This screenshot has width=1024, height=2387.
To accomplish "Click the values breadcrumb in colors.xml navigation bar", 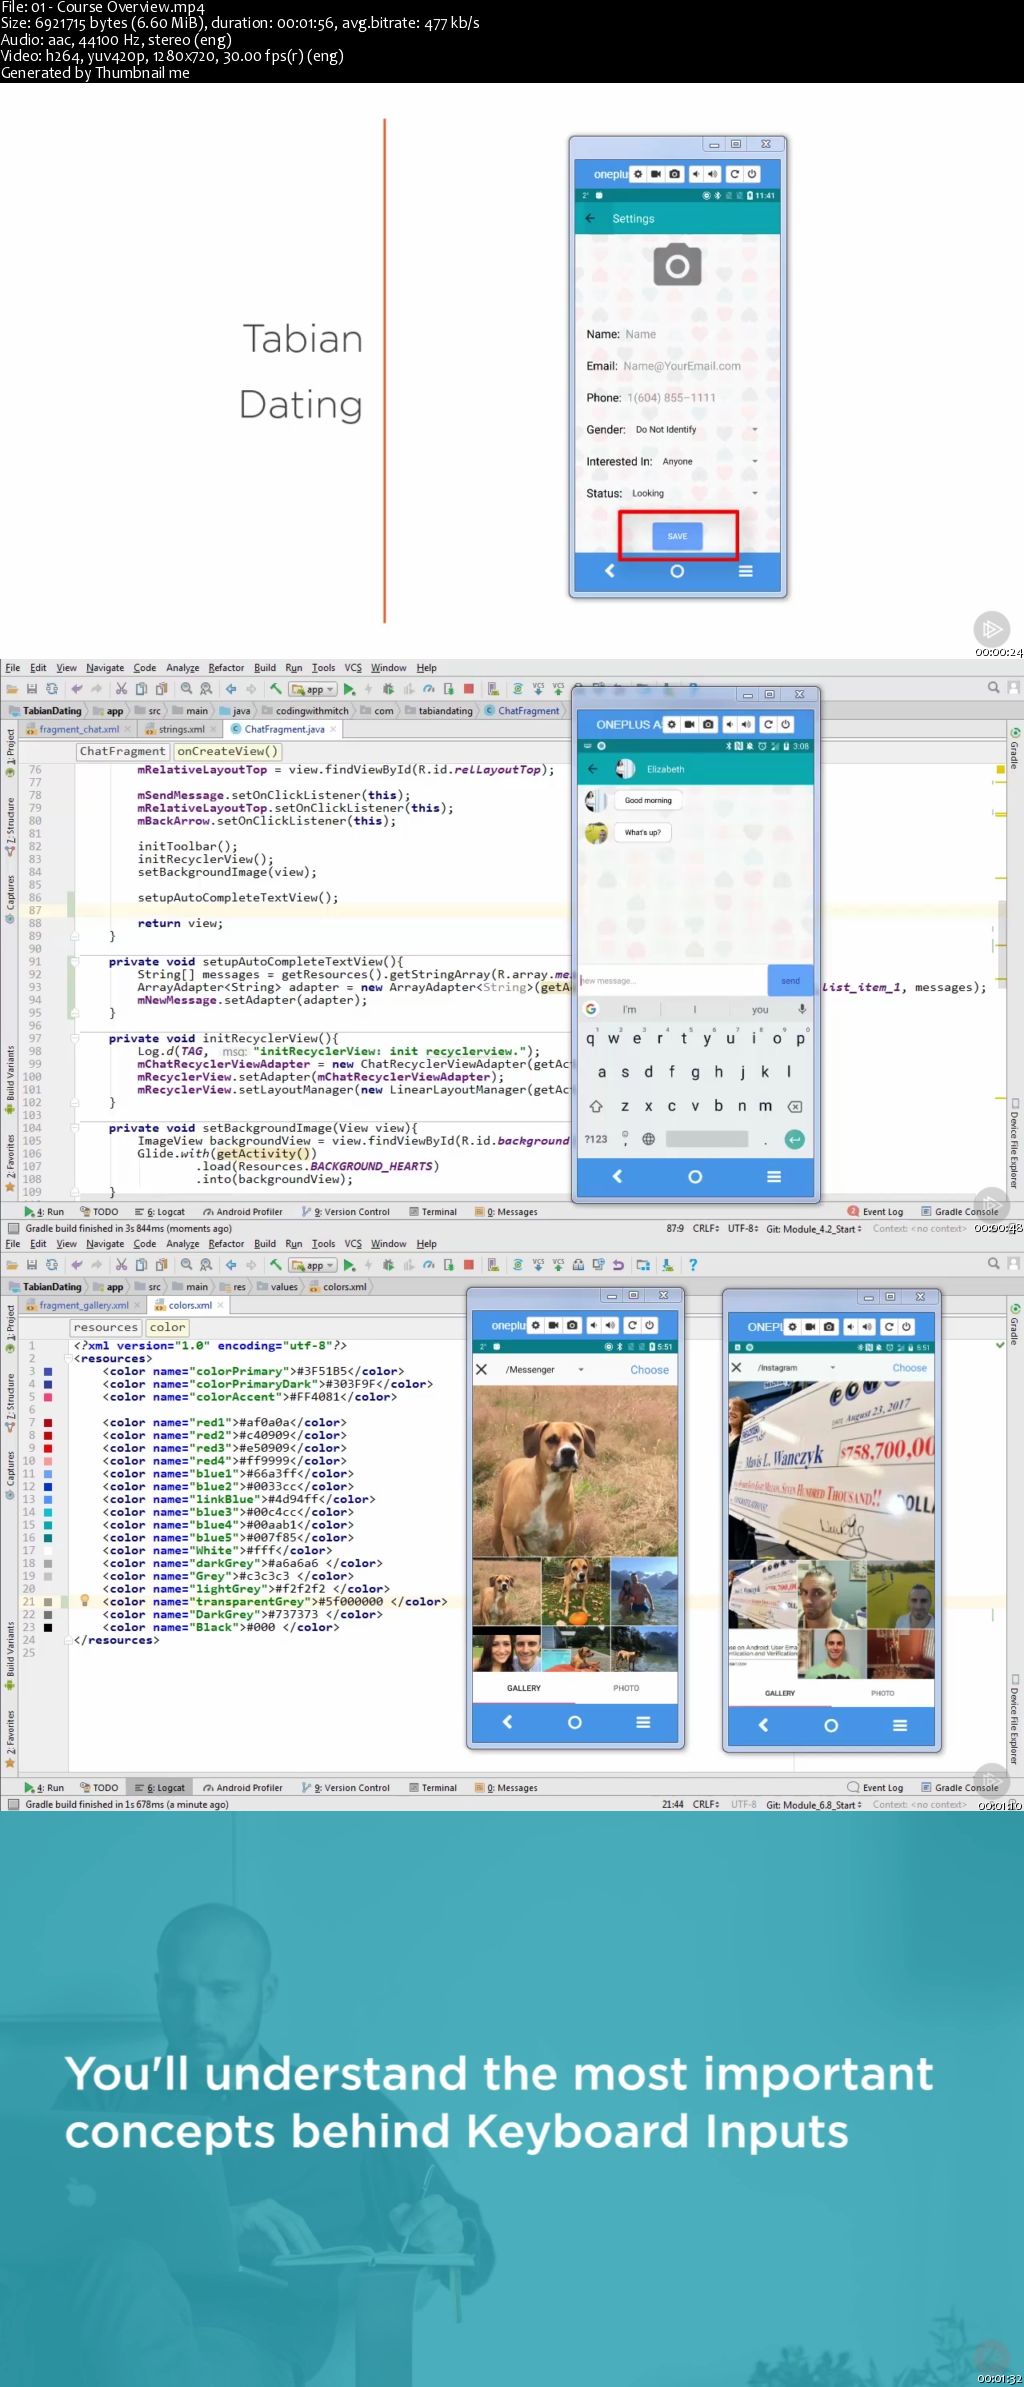I will (277, 1288).
